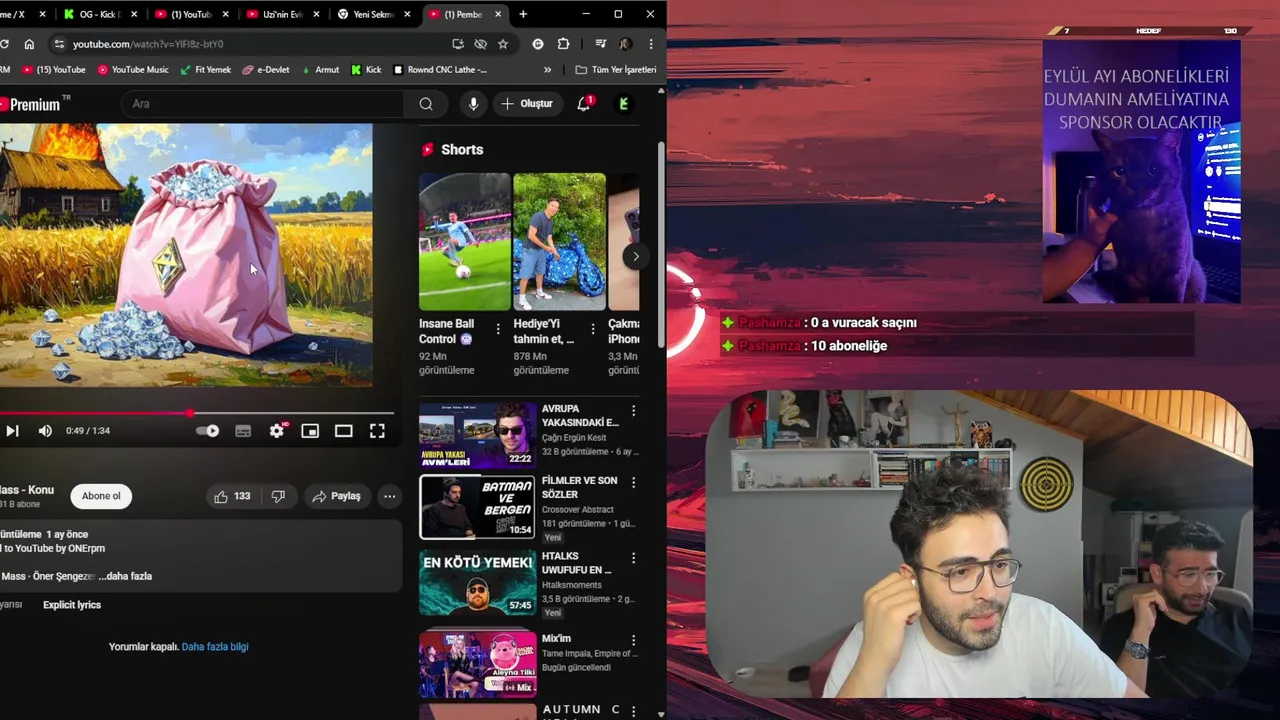
Task: Open Insane Ball Control short
Action: 464,242
